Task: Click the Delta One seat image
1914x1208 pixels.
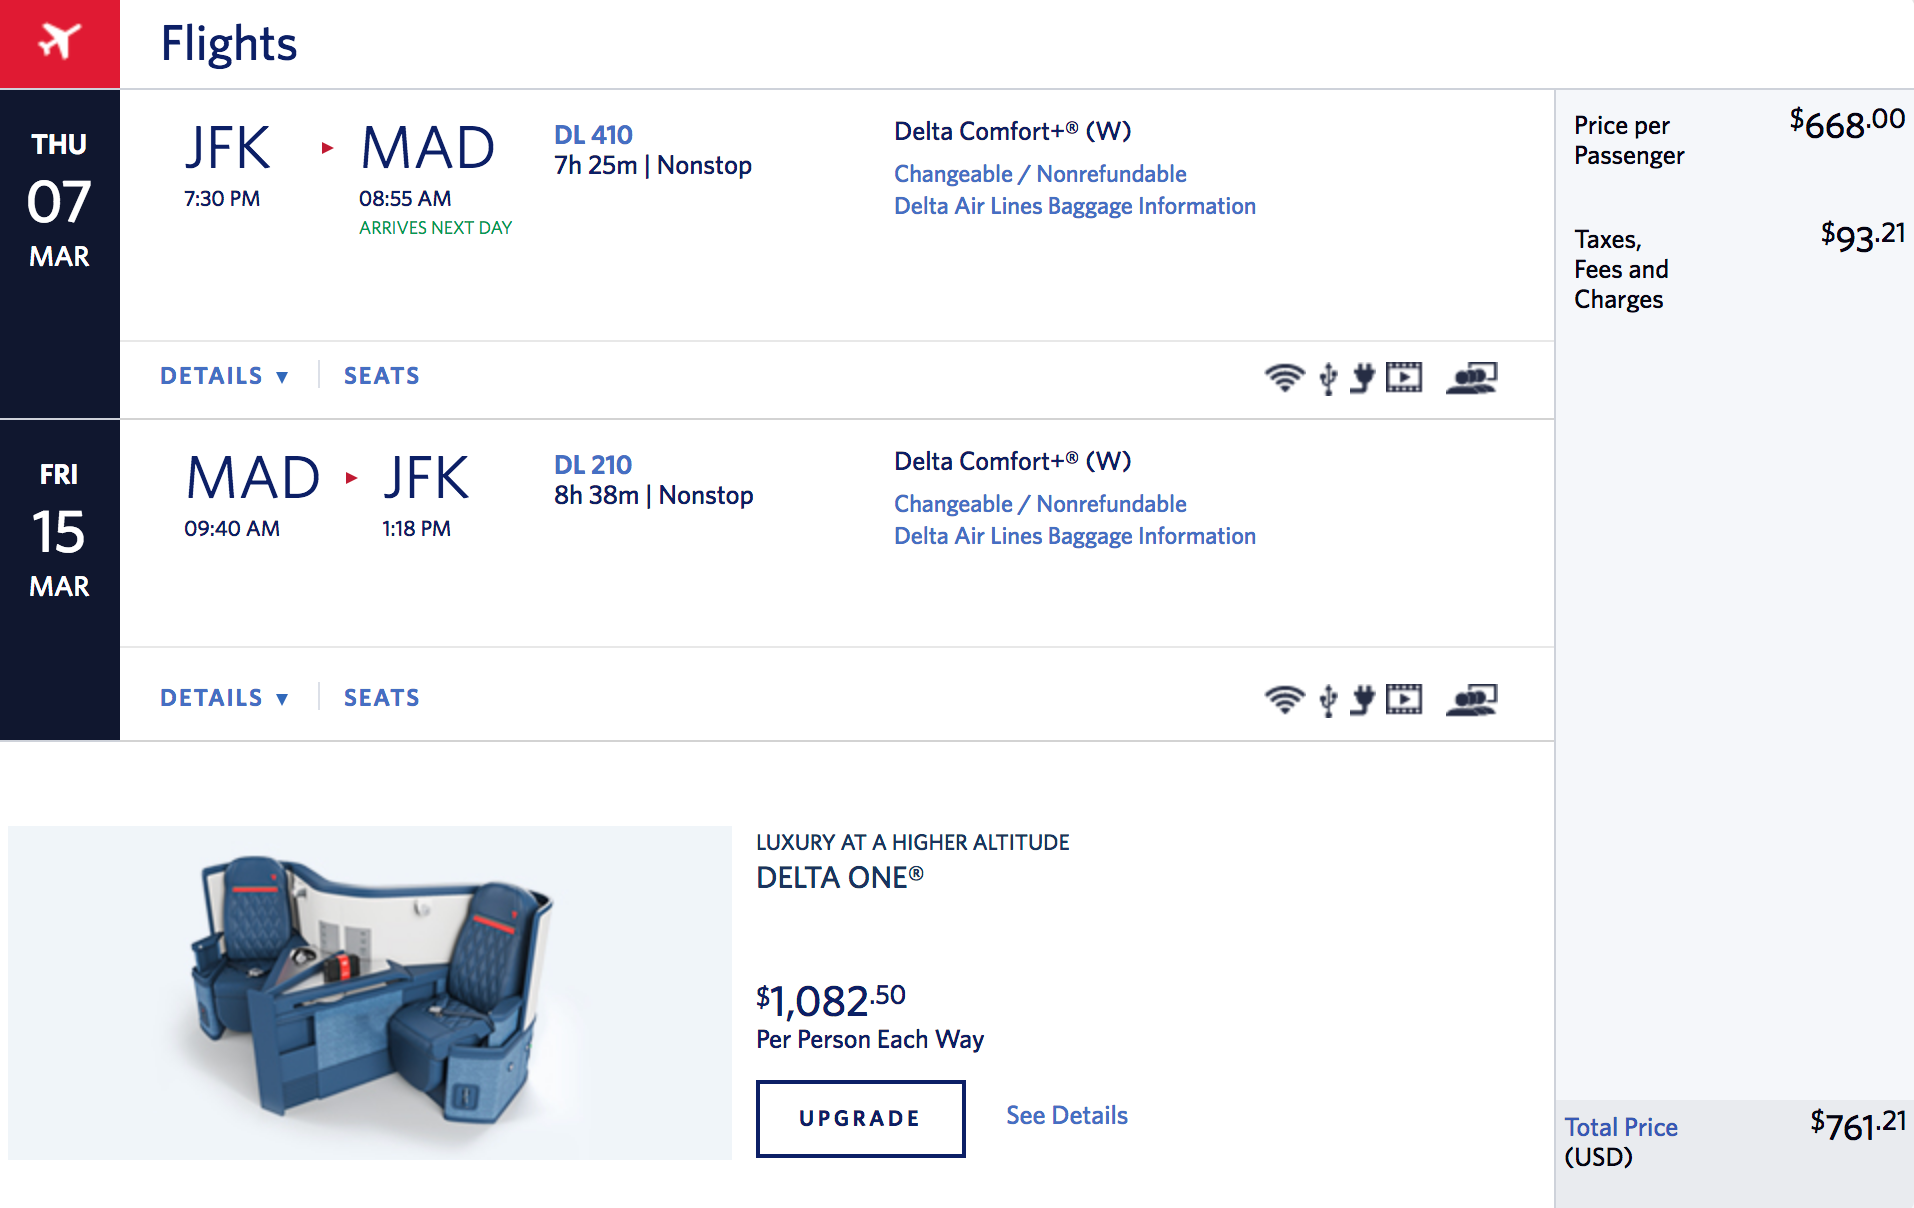Action: 370,992
